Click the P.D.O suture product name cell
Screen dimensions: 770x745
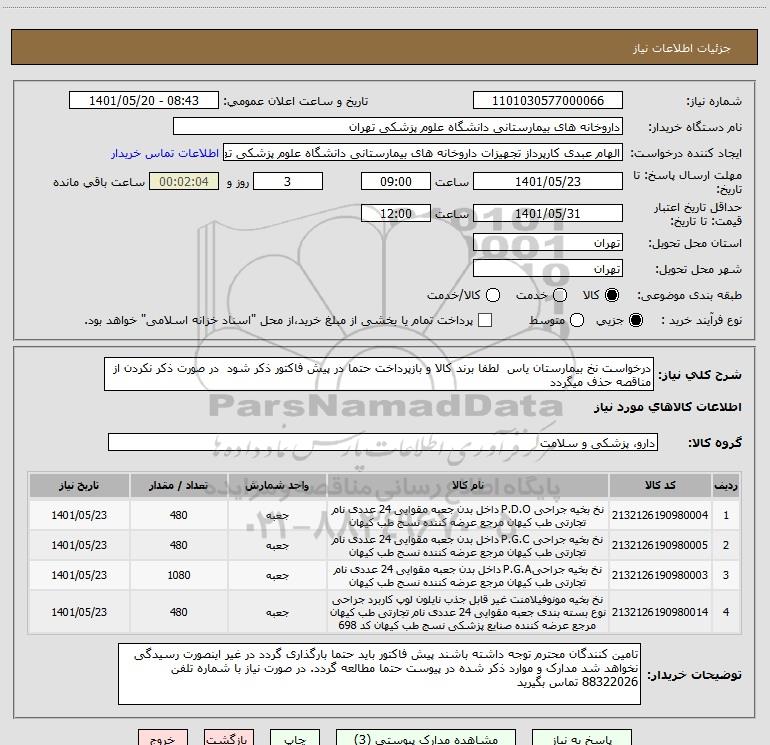468,516
